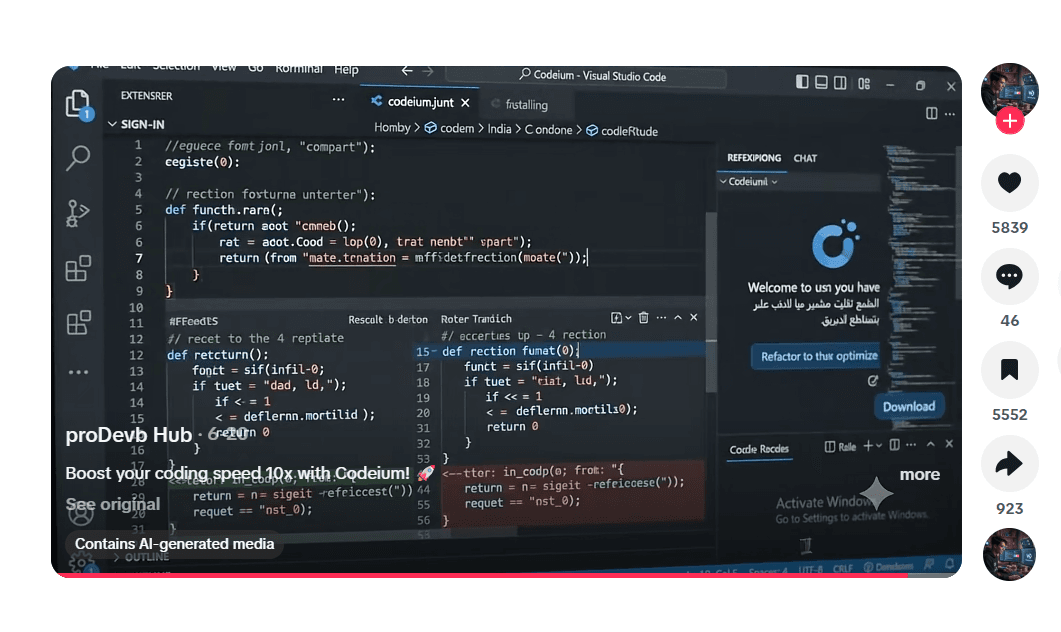The height and width of the screenshot is (632, 1061).
Task: Open editor more actions ellipsis beside split icon
Action: [x=950, y=114]
